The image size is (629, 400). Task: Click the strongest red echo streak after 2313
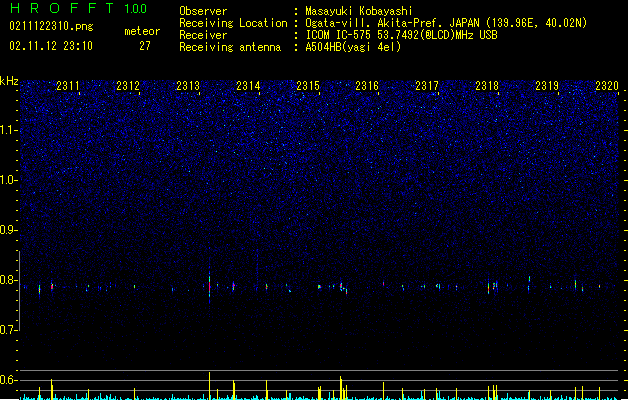(209, 286)
